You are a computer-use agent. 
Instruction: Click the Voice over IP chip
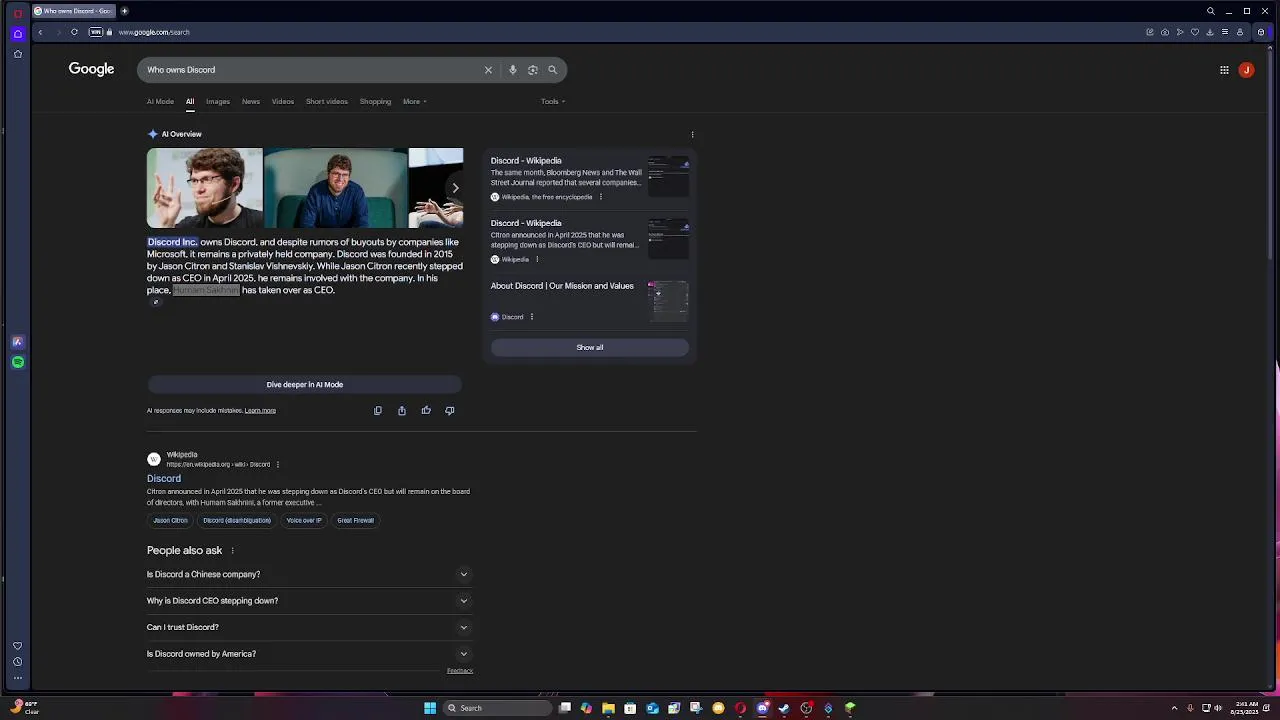point(304,520)
